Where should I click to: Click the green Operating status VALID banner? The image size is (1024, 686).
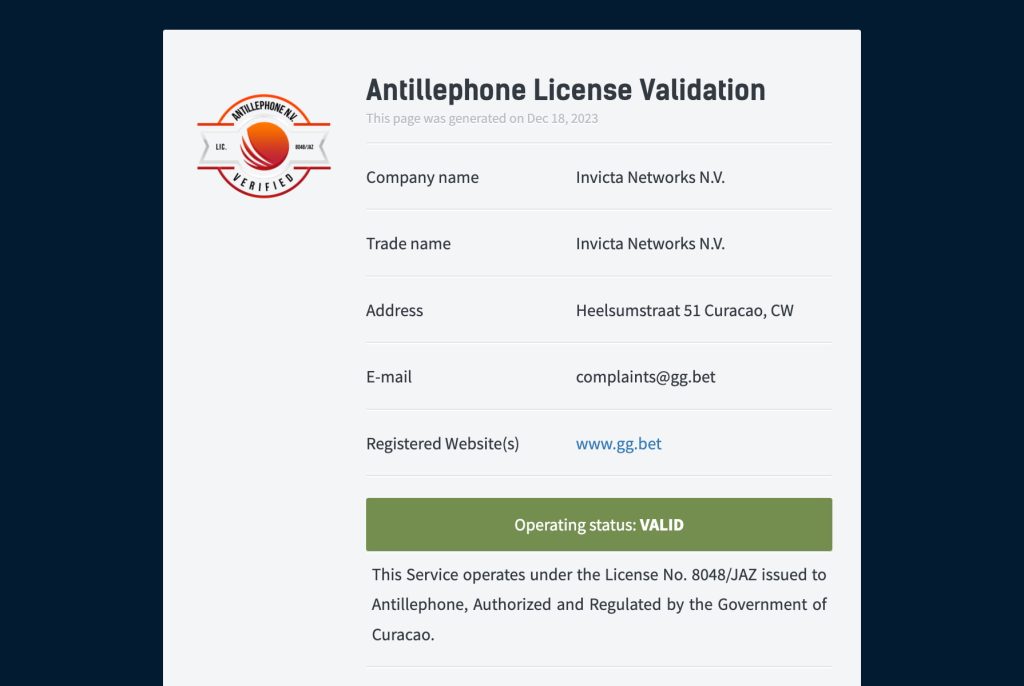(599, 525)
